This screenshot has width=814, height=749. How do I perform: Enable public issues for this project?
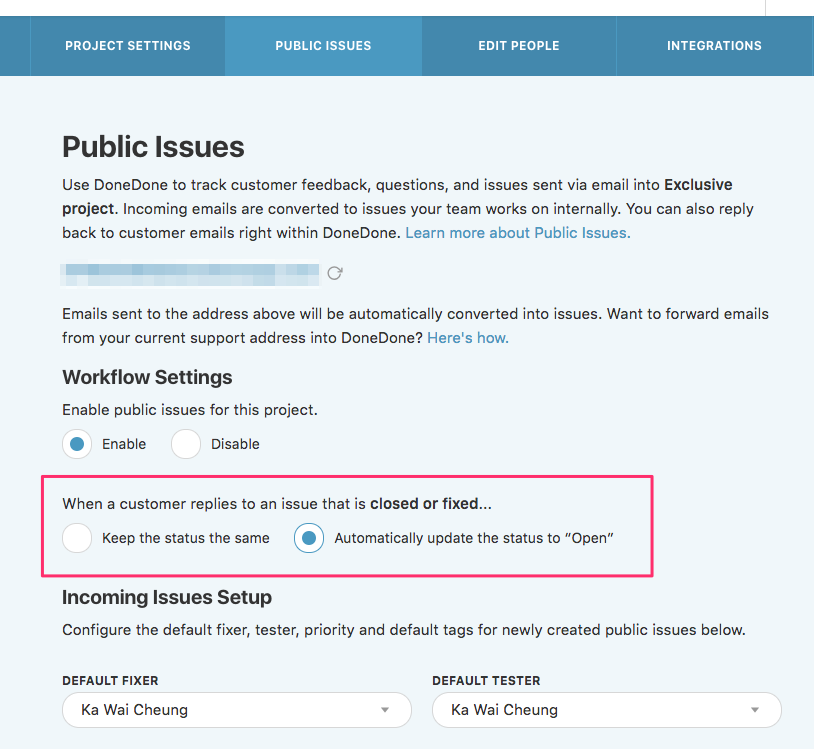(77, 444)
